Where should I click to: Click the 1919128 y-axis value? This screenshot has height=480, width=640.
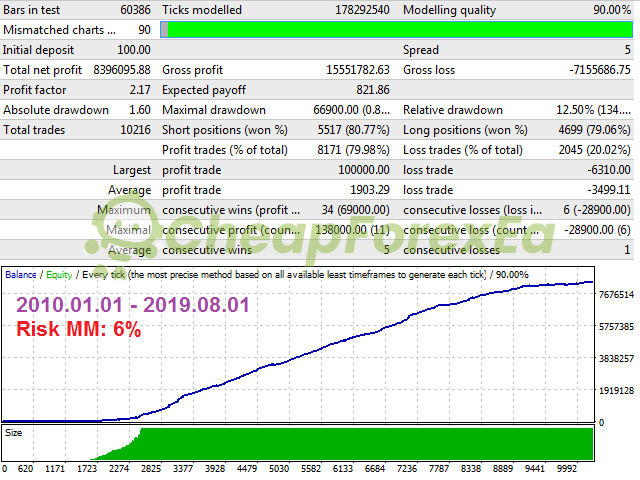click(x=616, y=391)
